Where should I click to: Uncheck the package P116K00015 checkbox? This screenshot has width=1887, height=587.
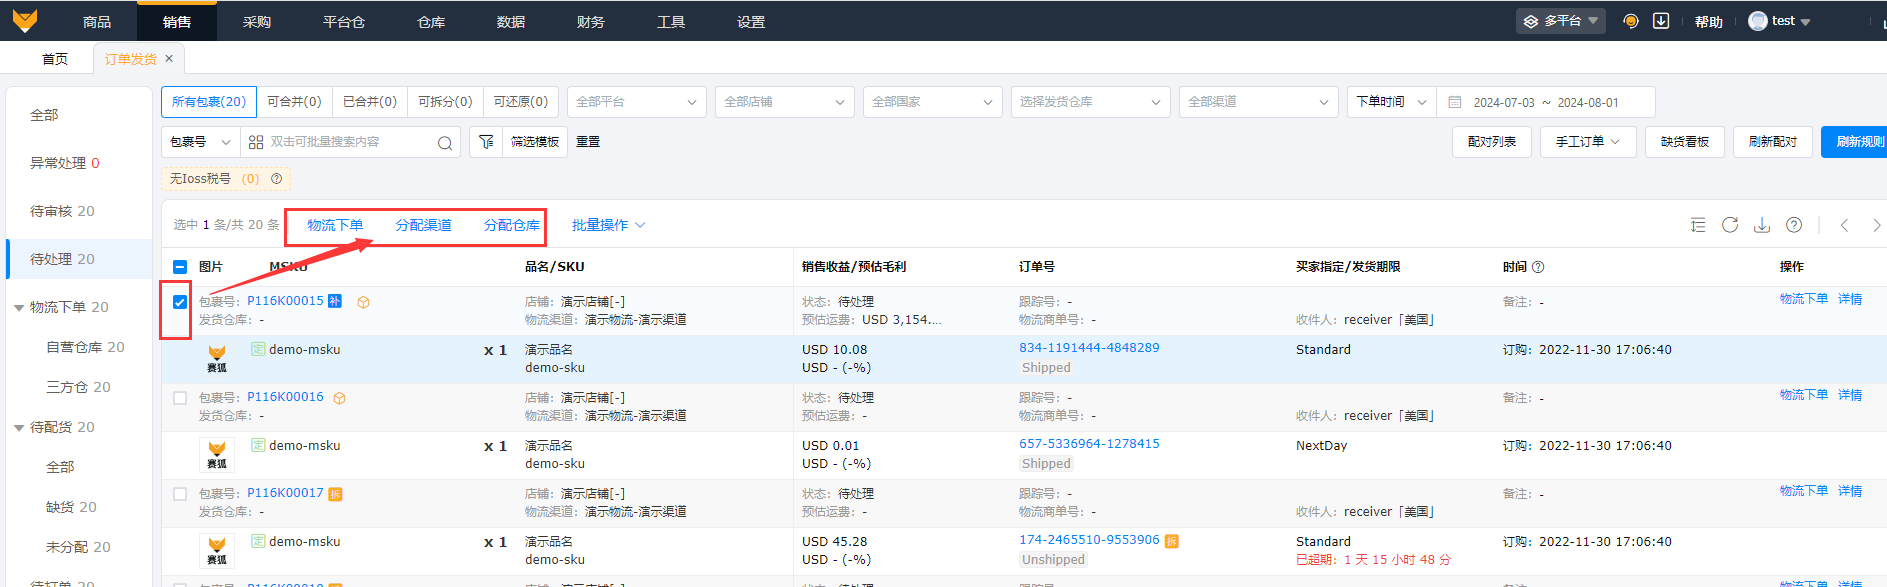coord(180,302)
